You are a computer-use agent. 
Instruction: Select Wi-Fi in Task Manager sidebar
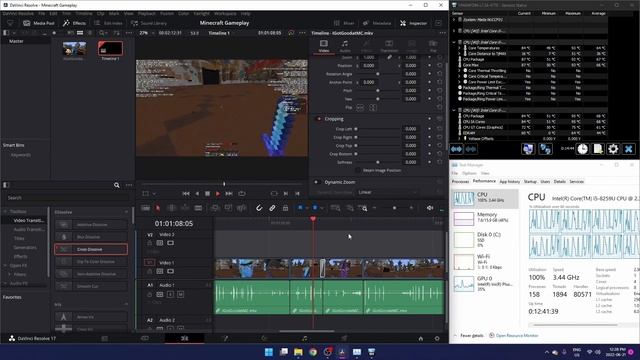[484, 261]
